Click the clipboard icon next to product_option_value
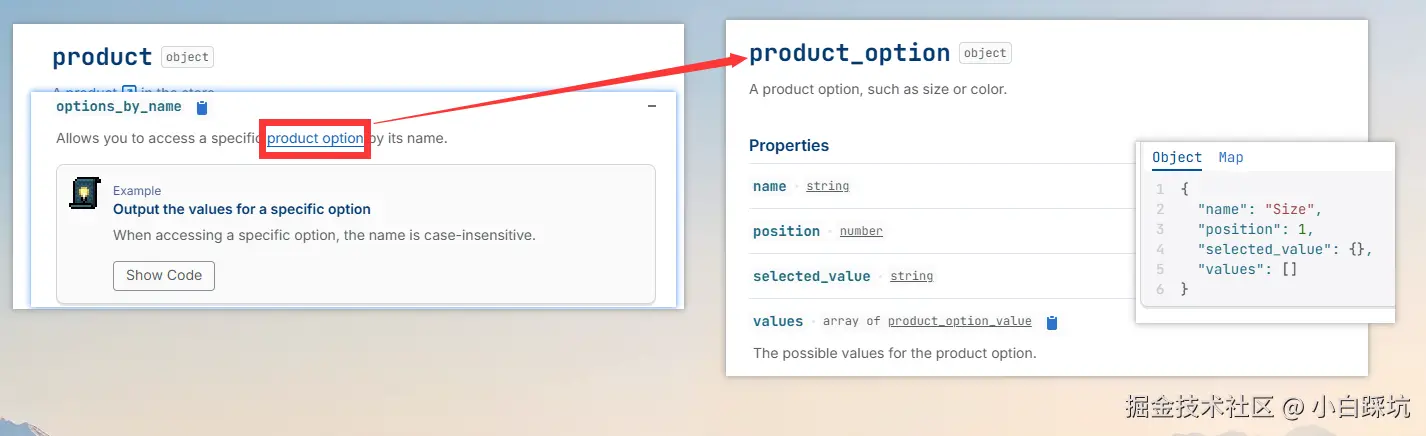 pos(1051,322)
